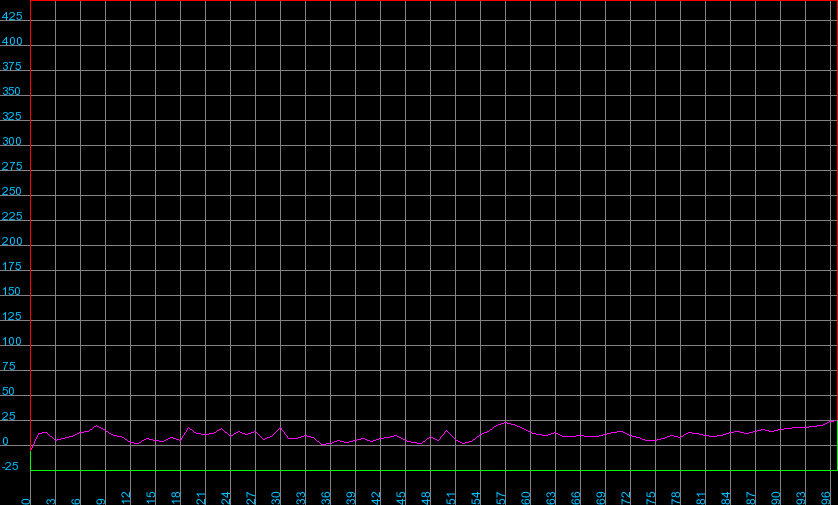Select the x-axis value 78
This screenshot has width=838, height=505.
[677, 498]
